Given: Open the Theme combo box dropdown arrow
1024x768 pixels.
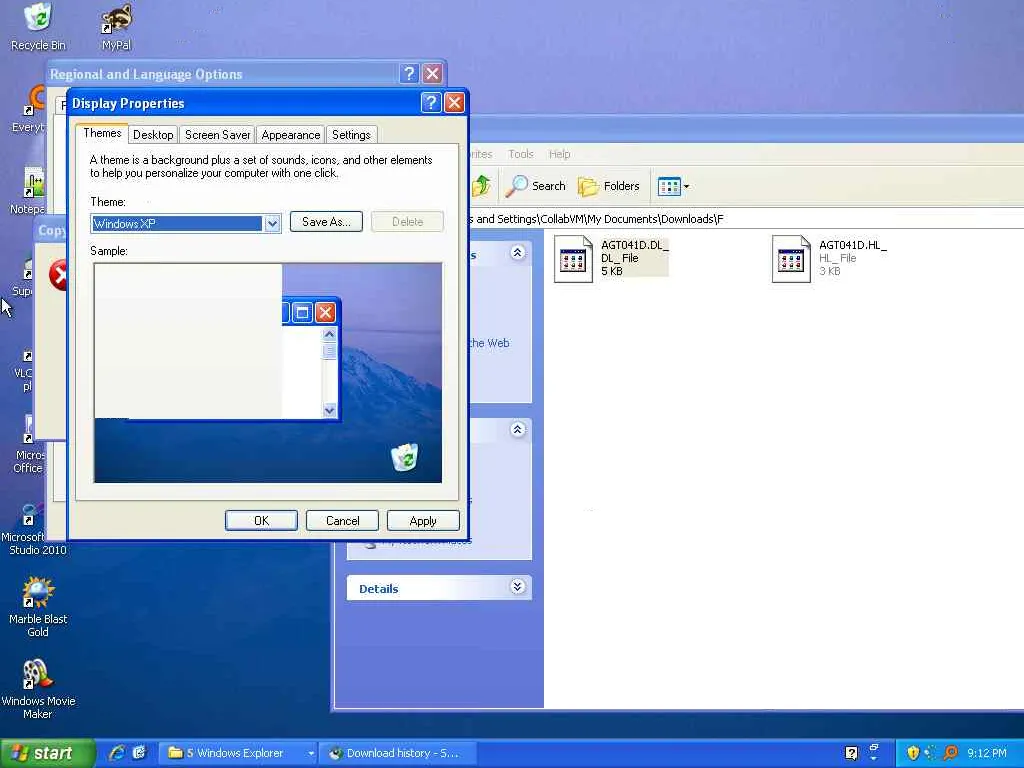Looking at the screenshot, I should pos(272,223).
